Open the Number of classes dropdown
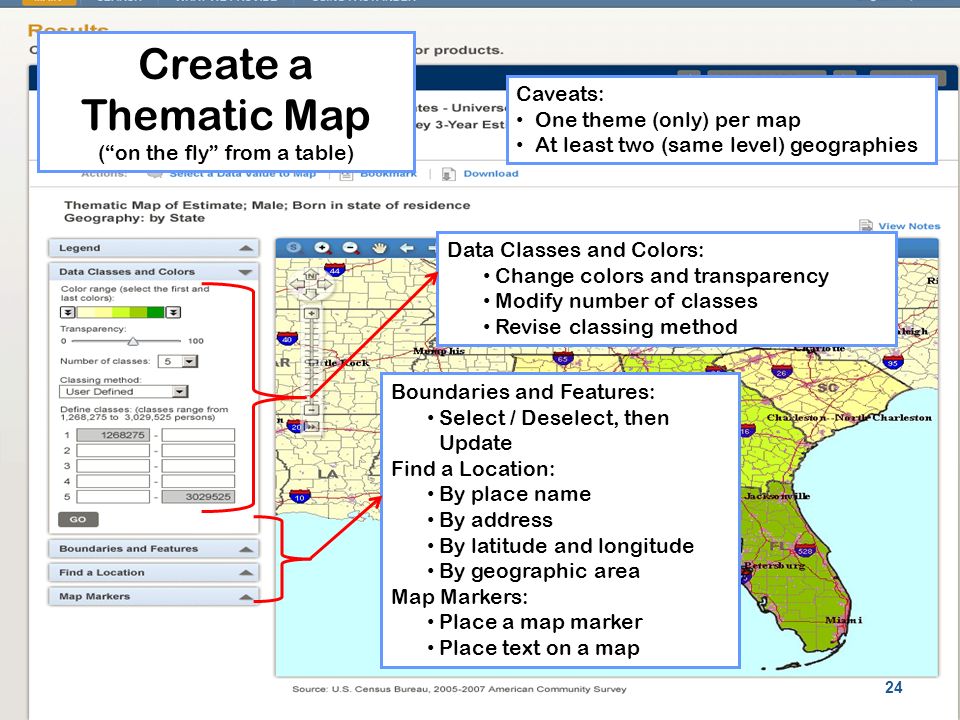The image size is (960, 720). pos(190,361)
